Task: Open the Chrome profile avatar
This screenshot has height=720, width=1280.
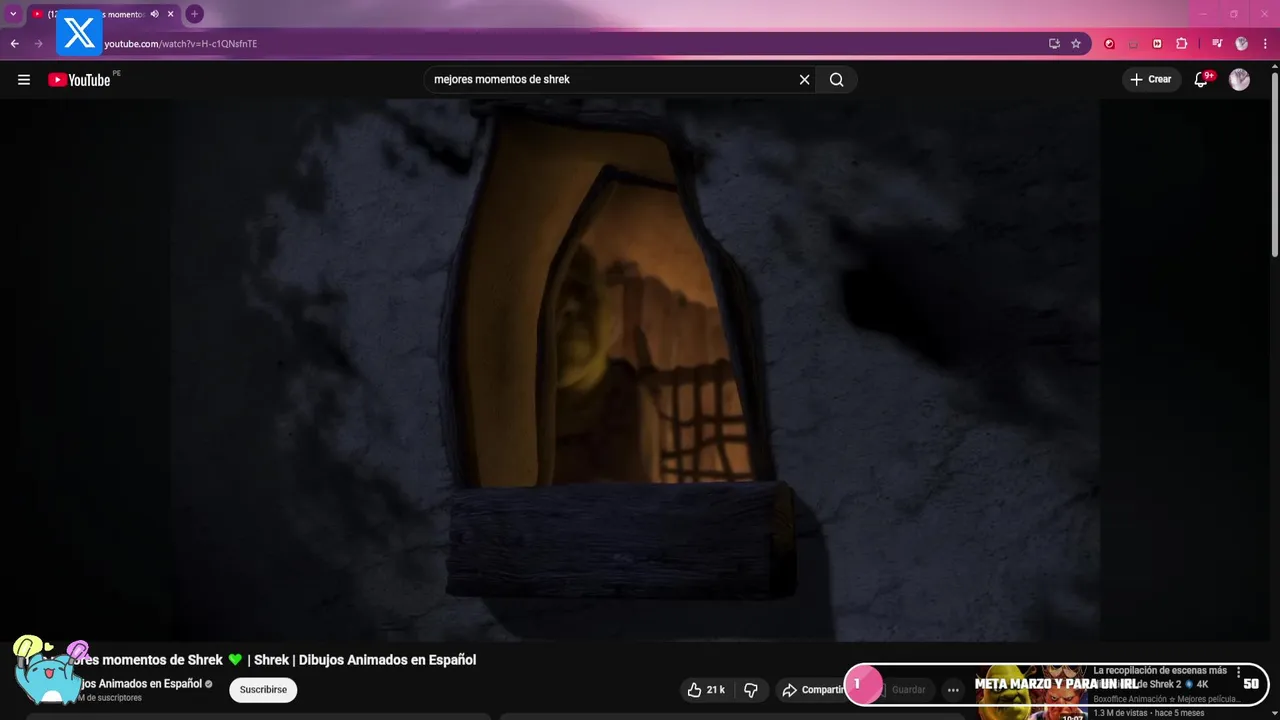Action: [x=1242, y=44]
